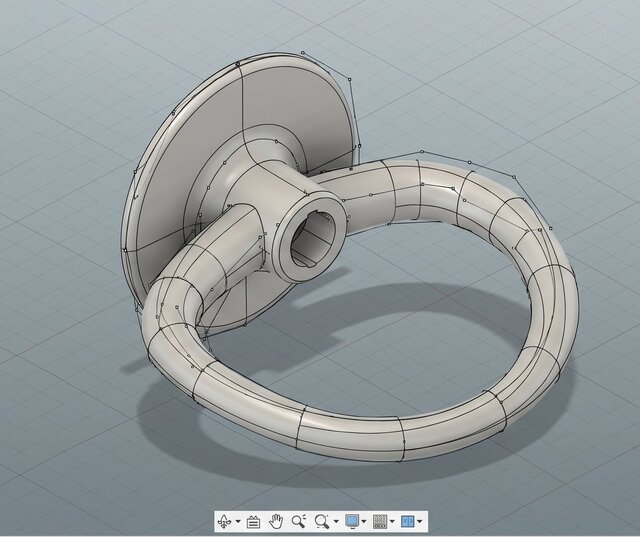
Task: Open the Display Settings monitor icon
Action: point(352,521)
